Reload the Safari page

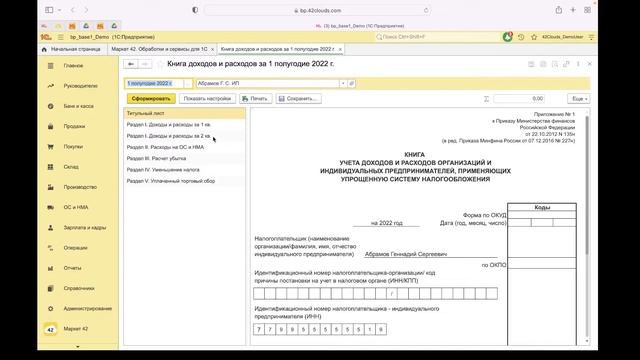coord(426,10)
